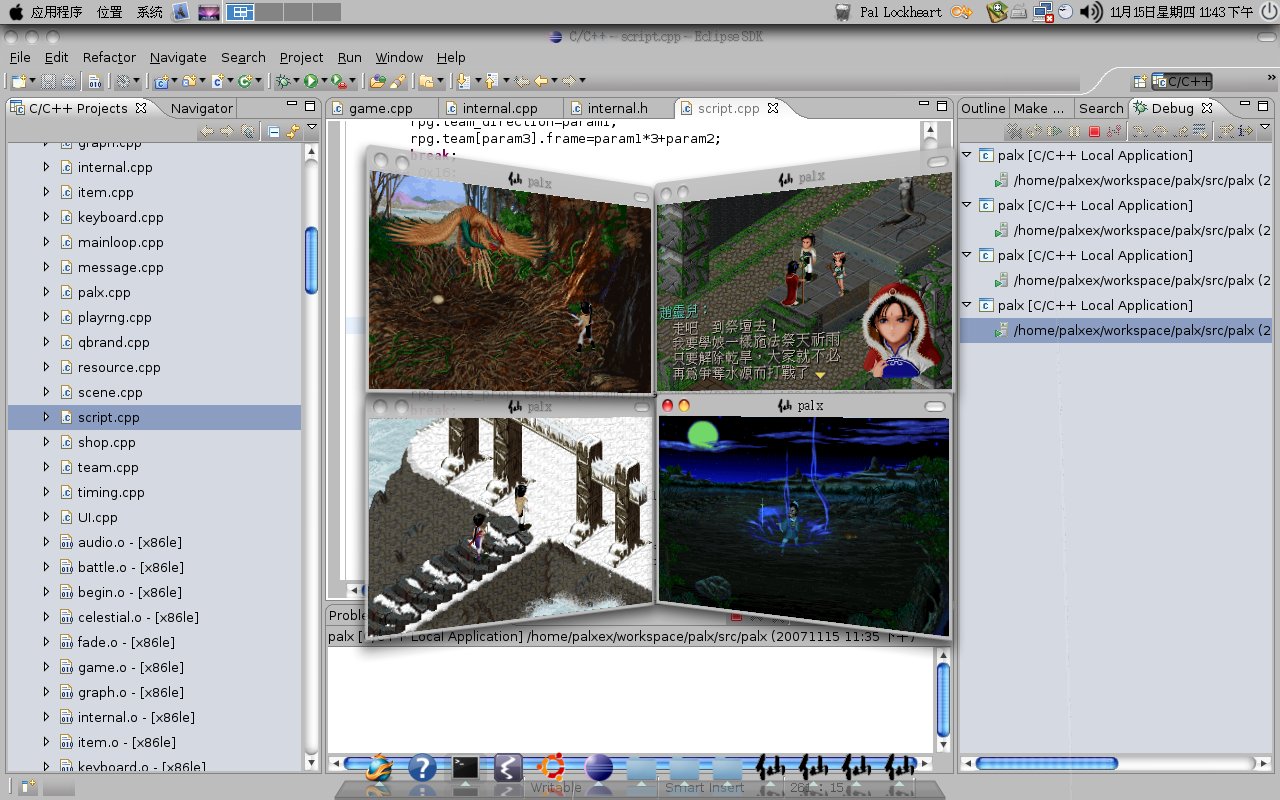Click the C/C++ perspective button
The width and height of the screenshot is (1280, 800).
point(1183,81)
